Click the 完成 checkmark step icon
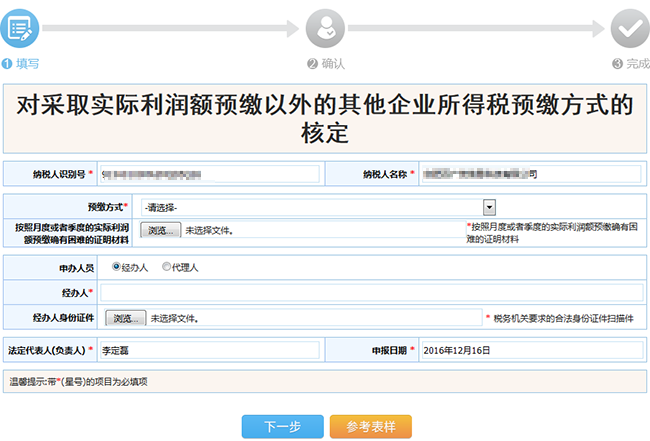Screen dimensions: 650x441 (x=630, y=28)
